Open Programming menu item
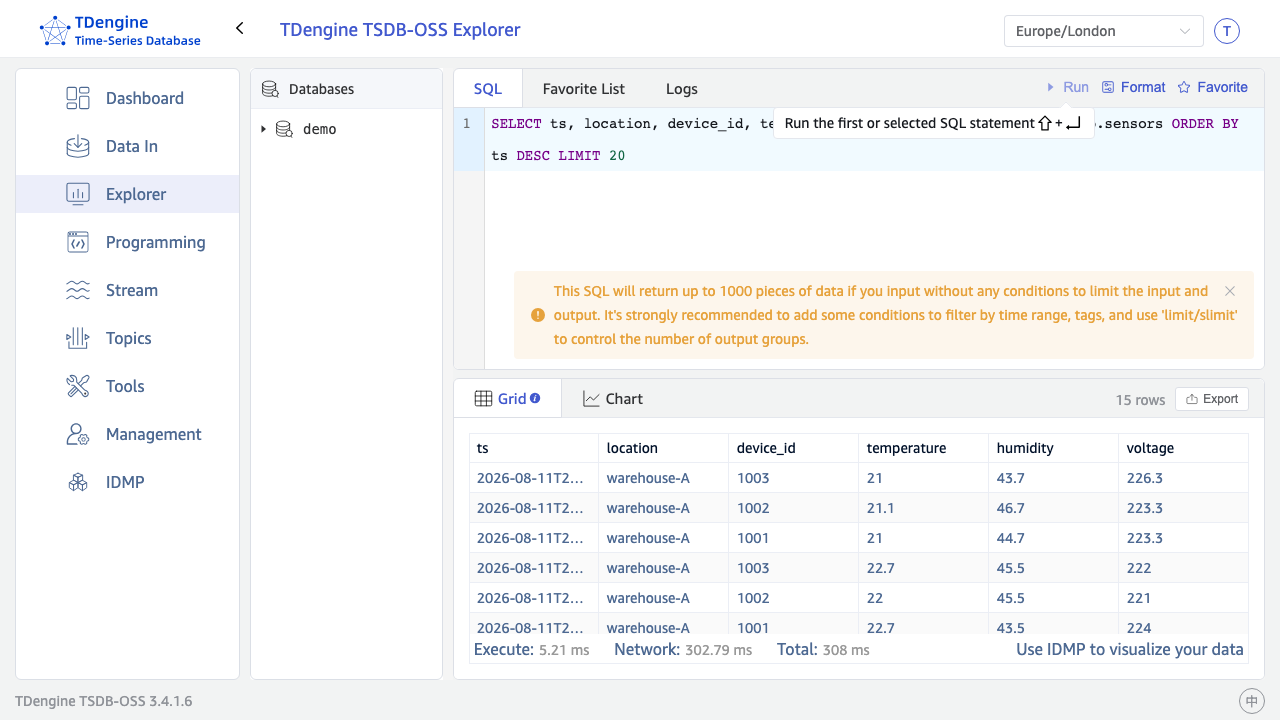1280x720 pixels. (x=127, y=242)
